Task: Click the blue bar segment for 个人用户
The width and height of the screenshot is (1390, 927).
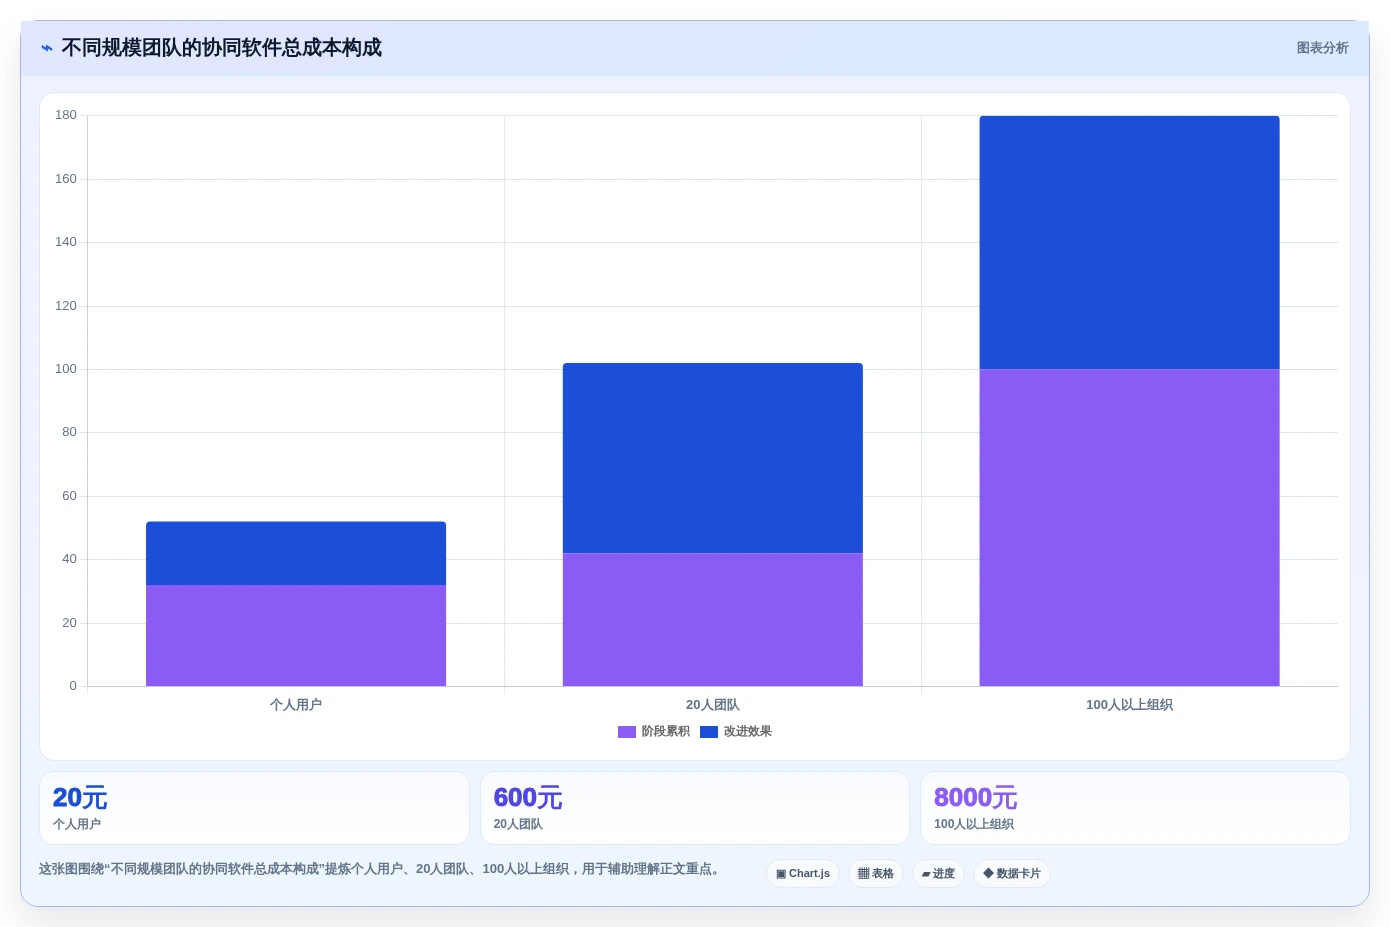Action: 296,553
